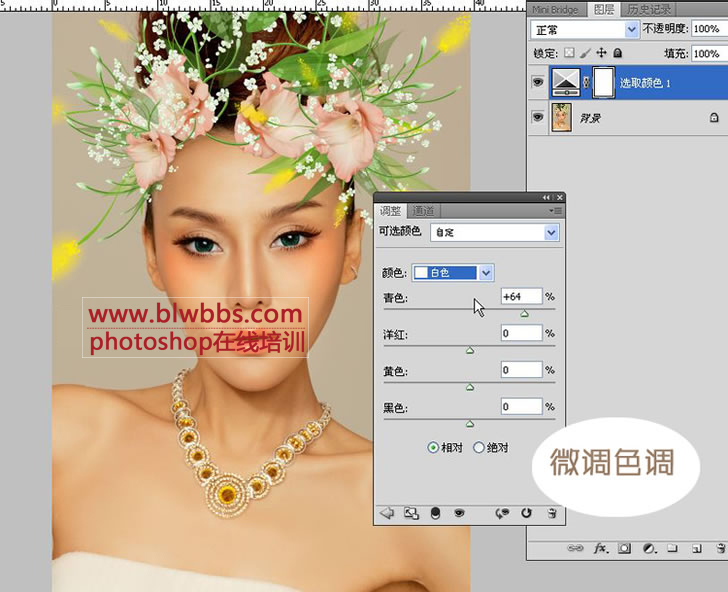Open the fx layer style menu
The height and width of the screenshot is (592, 728).
(x=601, y=549)
